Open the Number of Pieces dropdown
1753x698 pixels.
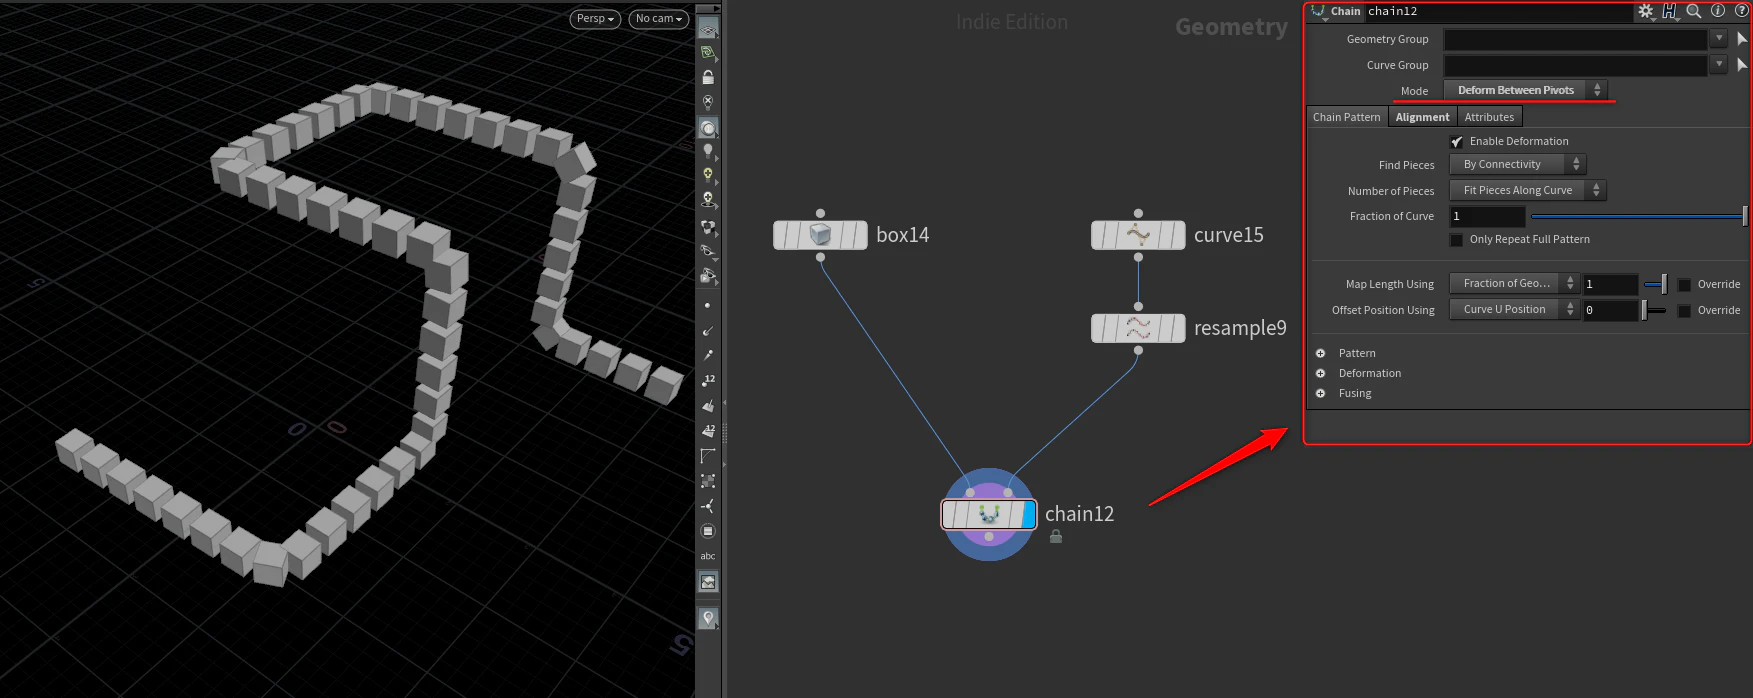tap(1527, 190)
